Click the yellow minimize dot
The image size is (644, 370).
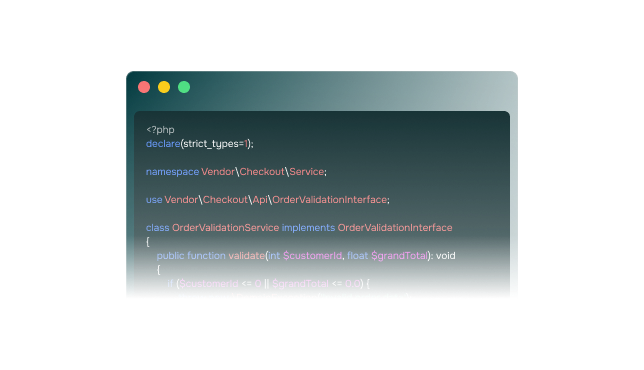[x=164, y=87]
